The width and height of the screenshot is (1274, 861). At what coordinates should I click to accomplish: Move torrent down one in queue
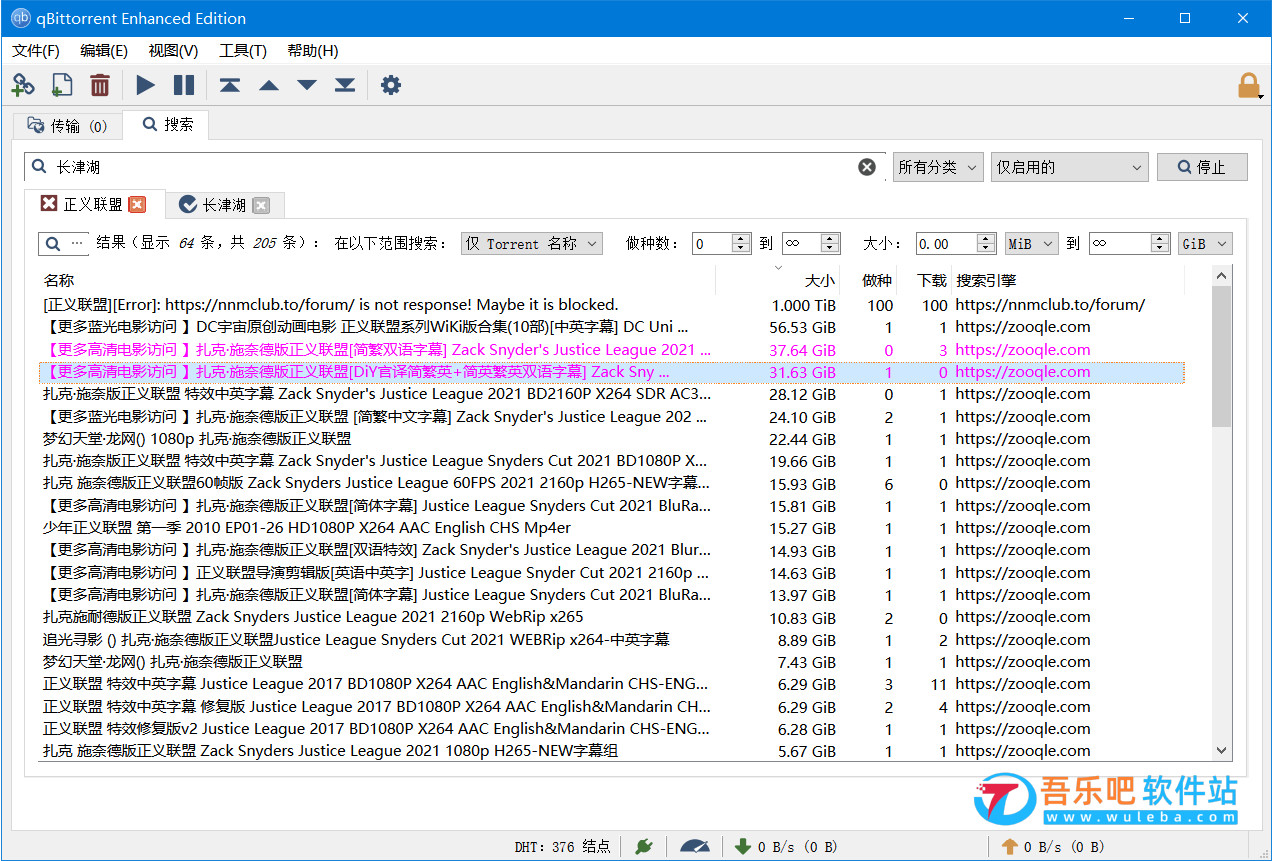point(307,85)
